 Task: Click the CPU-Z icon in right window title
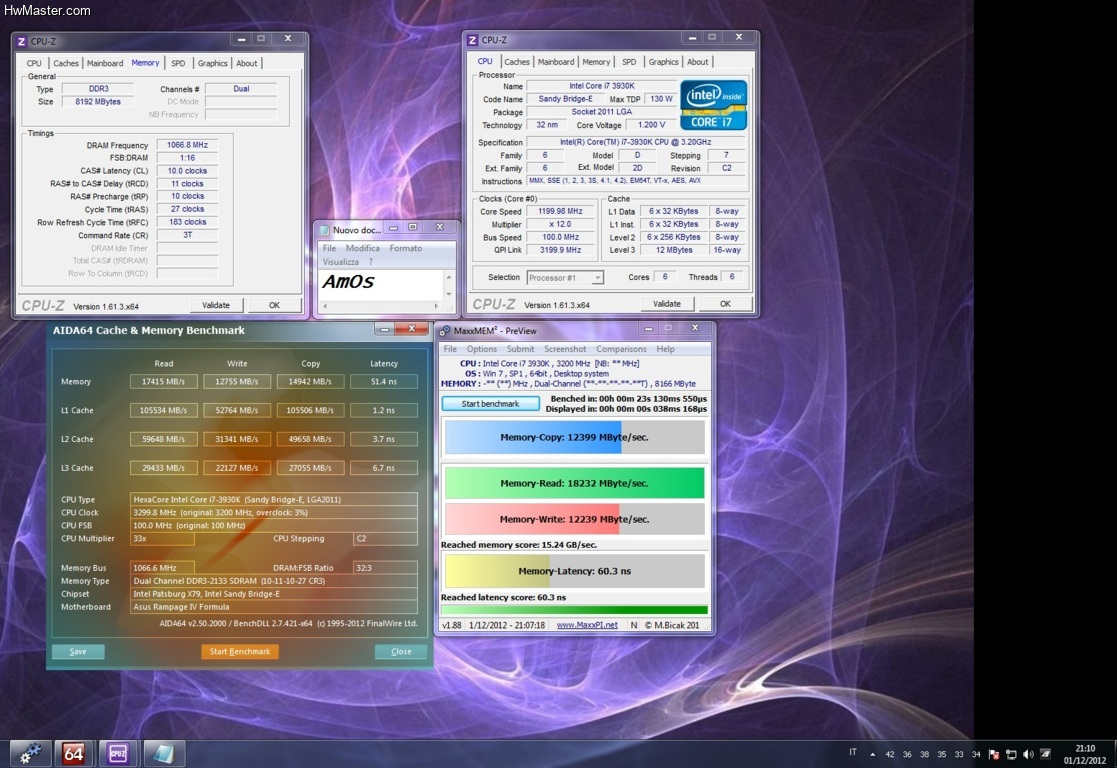(472, 40)
